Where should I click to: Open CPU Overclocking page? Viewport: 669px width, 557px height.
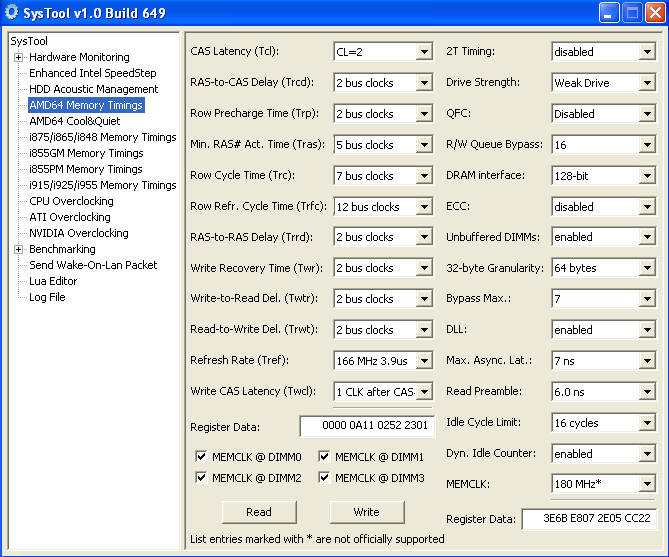click(x=71, y=201)
